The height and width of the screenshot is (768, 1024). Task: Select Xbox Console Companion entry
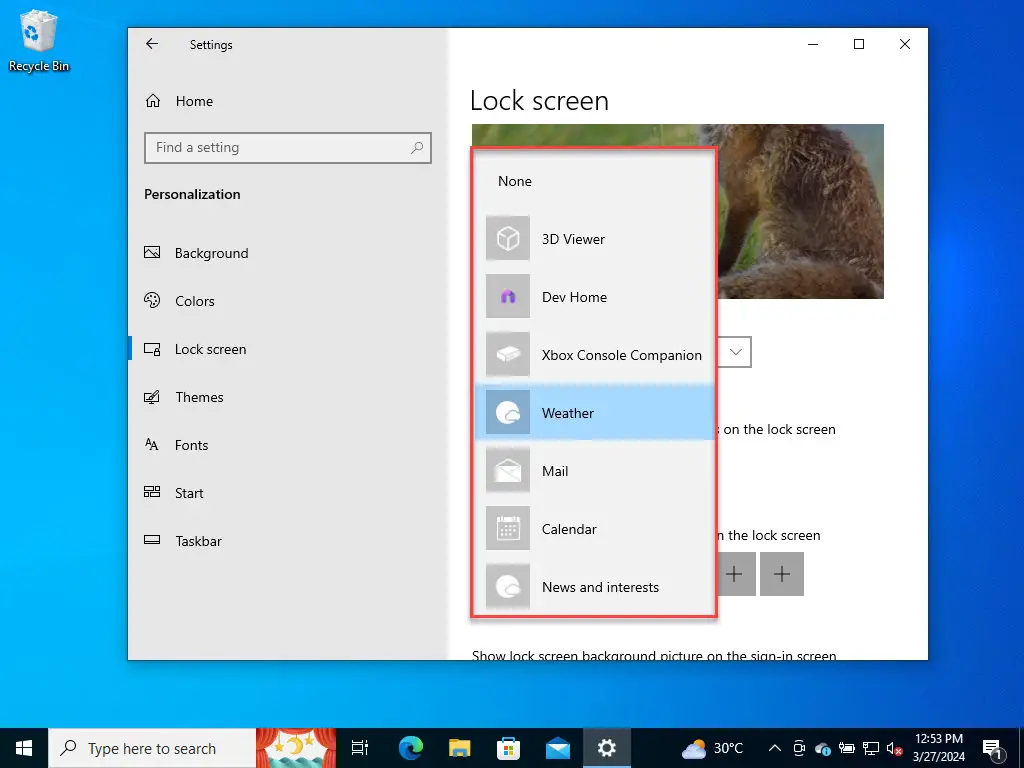594,355
